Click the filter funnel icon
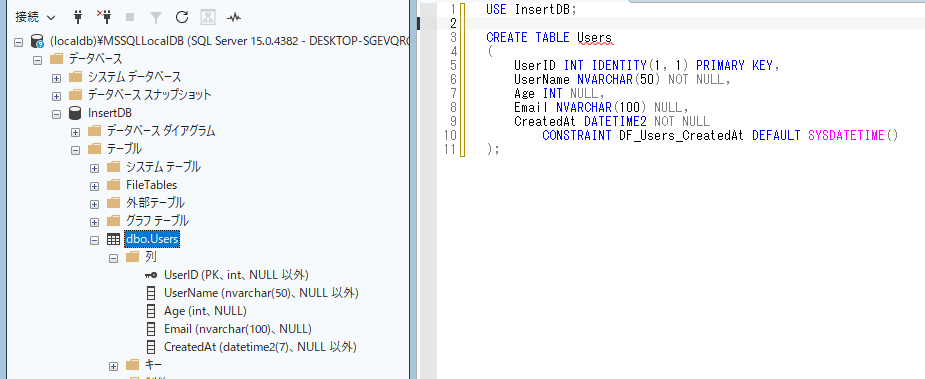 click(x=155, y=18)
